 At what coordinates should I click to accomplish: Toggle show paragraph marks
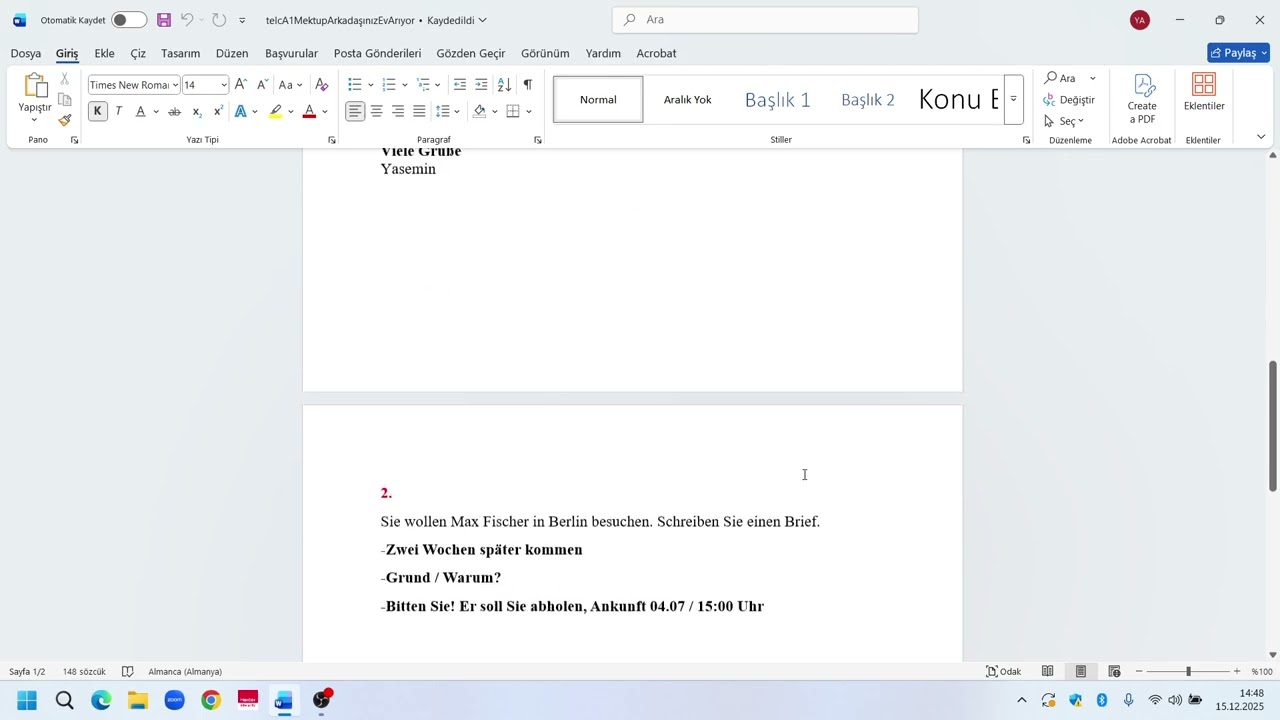tap(527, 85)
